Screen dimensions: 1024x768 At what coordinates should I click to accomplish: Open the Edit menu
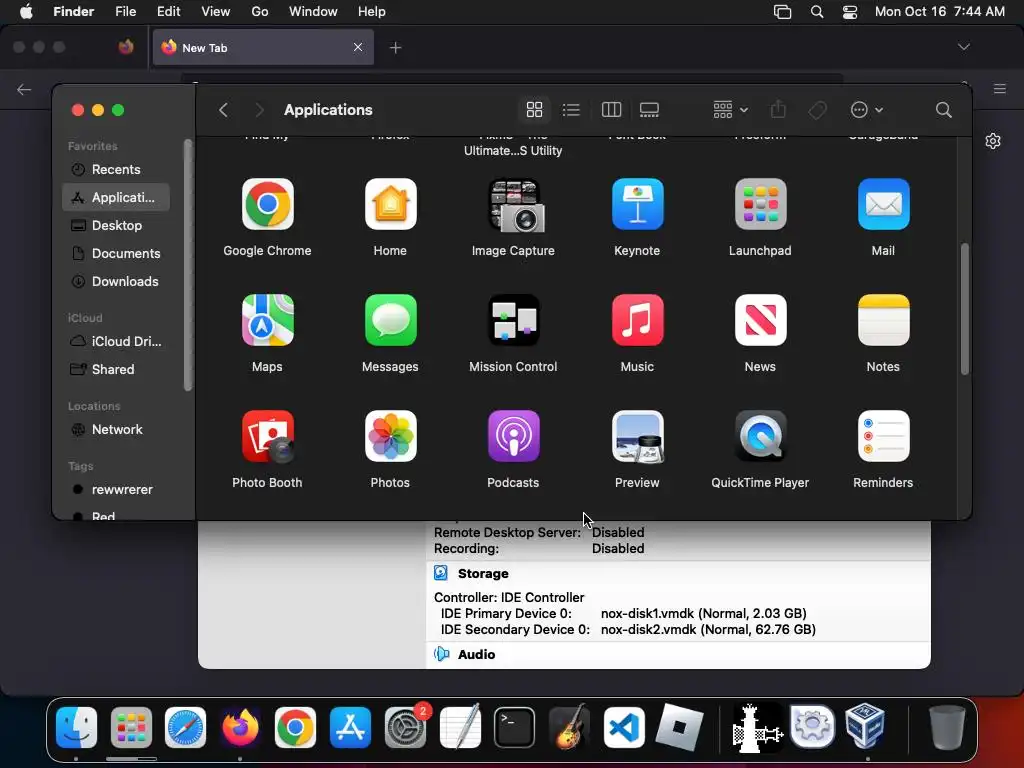168,12
